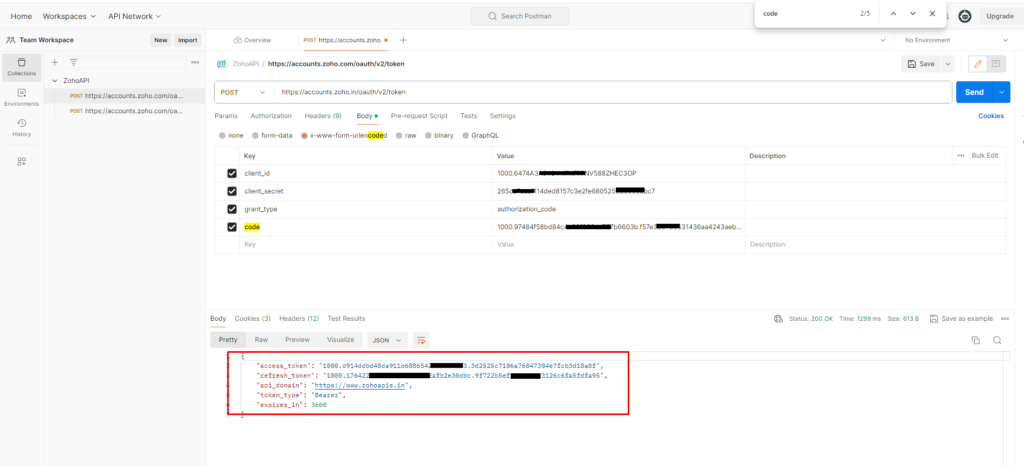Click the edit pencil icon near Save
This screenshot has height=466, width=1024.
pos(976,63)
